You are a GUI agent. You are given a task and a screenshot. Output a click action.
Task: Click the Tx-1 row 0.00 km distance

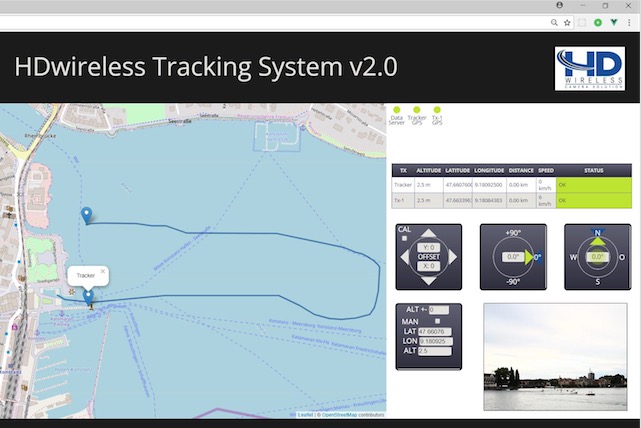[x=521, y=200]
